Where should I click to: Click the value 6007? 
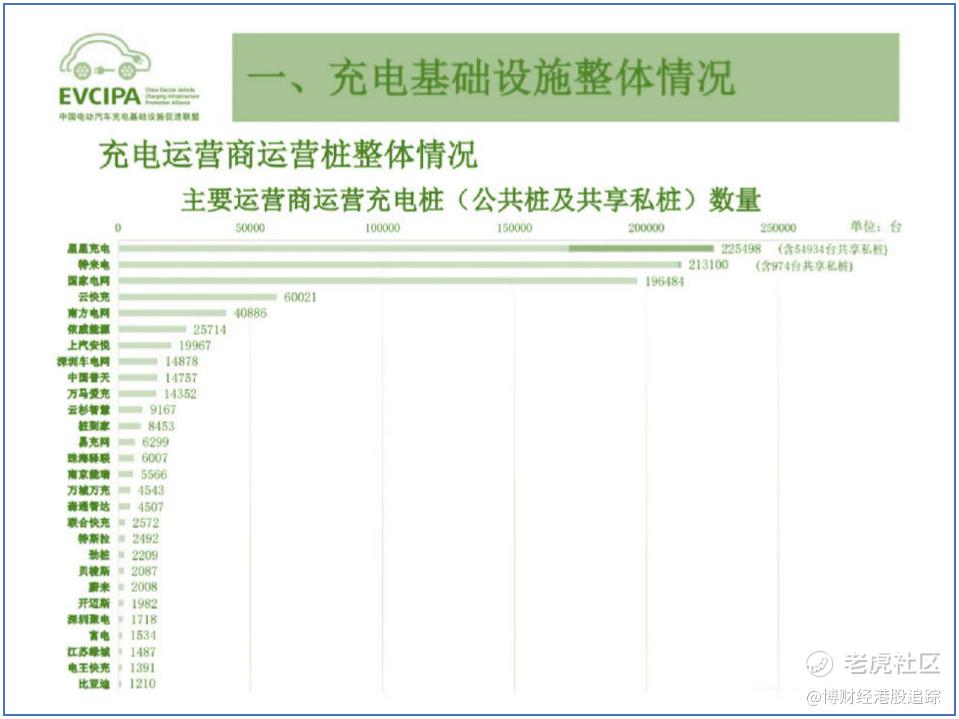click(x=155, y=458)
